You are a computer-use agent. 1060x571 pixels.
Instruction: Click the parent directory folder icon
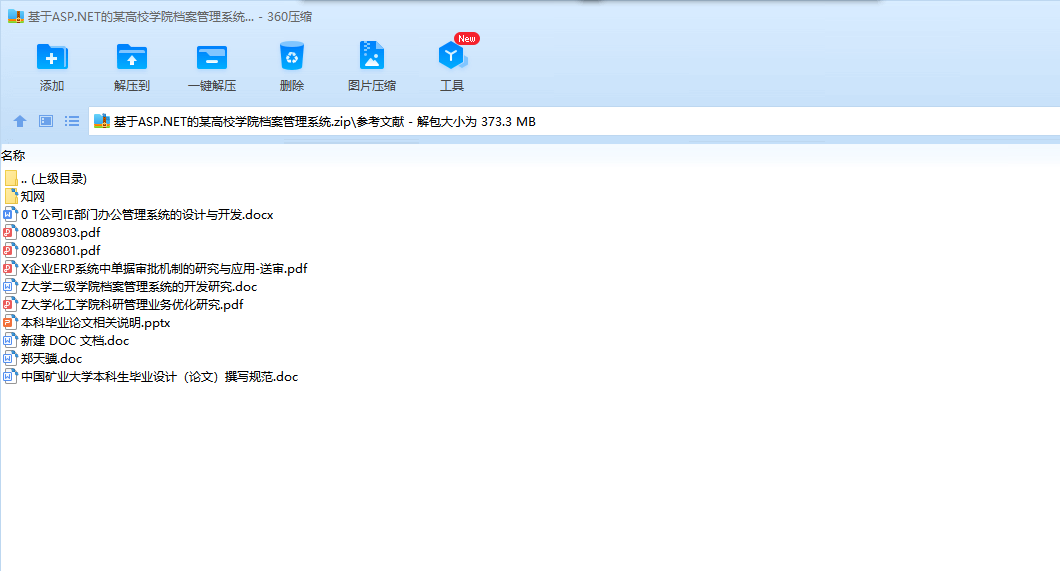tap(11, 178)
